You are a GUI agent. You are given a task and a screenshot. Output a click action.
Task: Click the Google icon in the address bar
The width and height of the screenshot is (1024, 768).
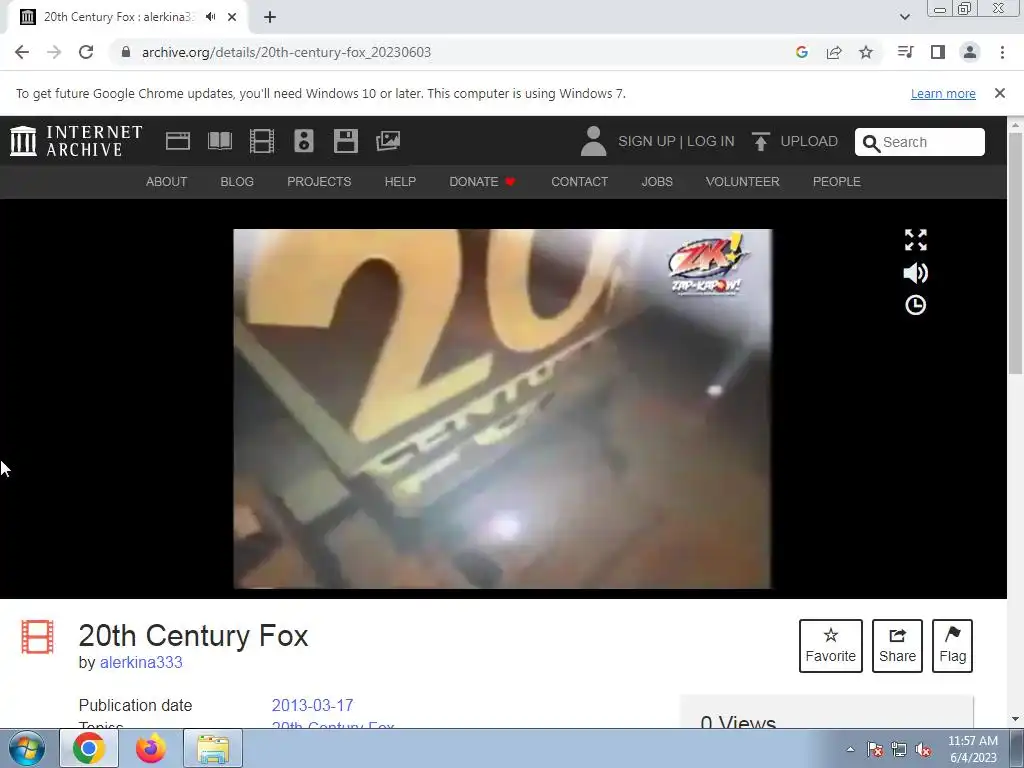(802, 52)
